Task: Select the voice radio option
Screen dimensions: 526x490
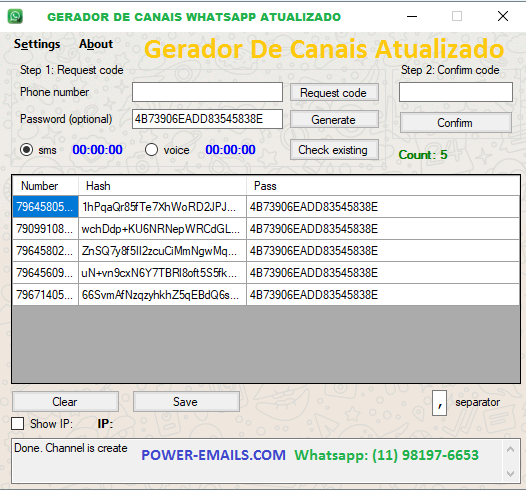Action: click(x=151, y=150)
